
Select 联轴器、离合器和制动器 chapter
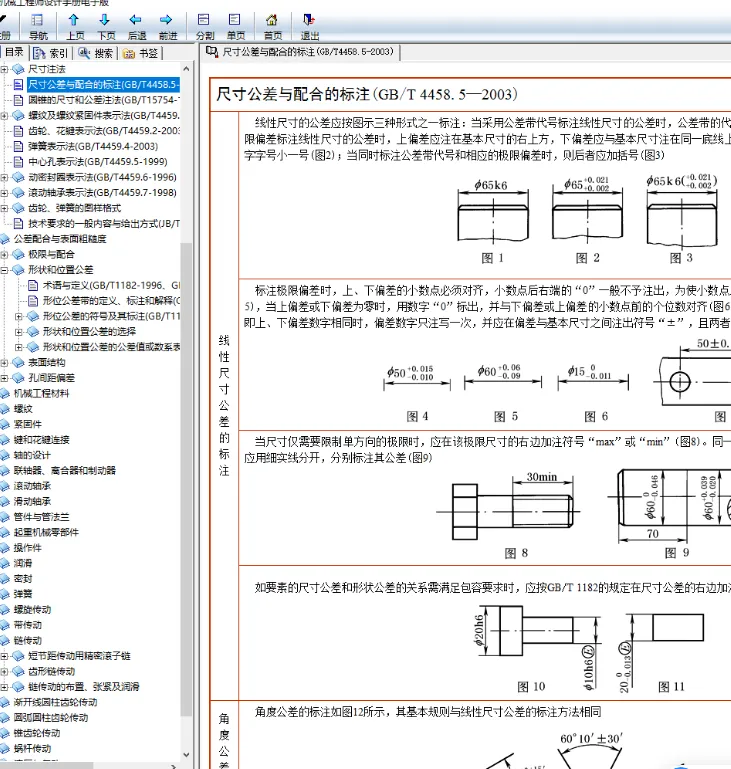point(65,471)
